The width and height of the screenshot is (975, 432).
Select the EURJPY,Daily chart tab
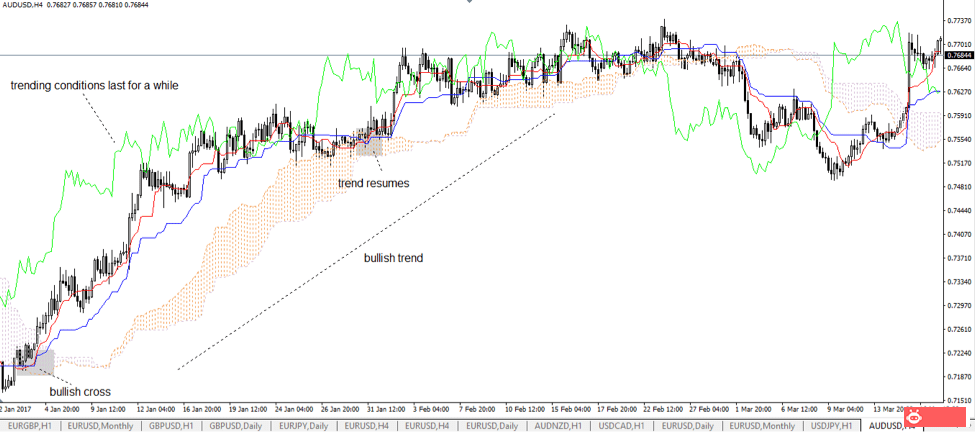tap(303, 426)
